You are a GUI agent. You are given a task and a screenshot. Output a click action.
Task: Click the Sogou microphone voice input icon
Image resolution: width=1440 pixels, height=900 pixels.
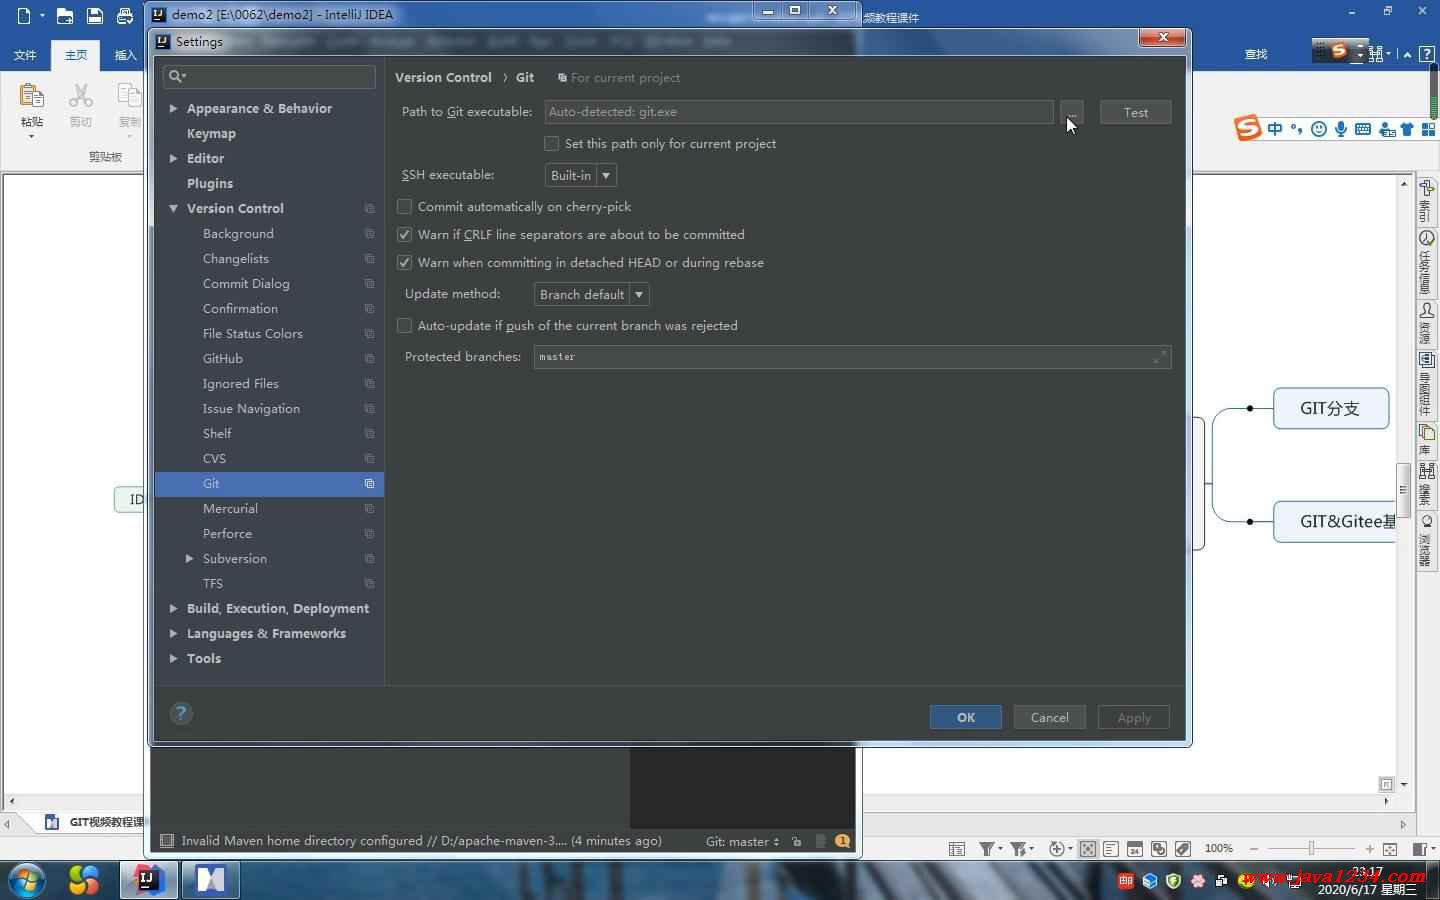pos(1340,129)
